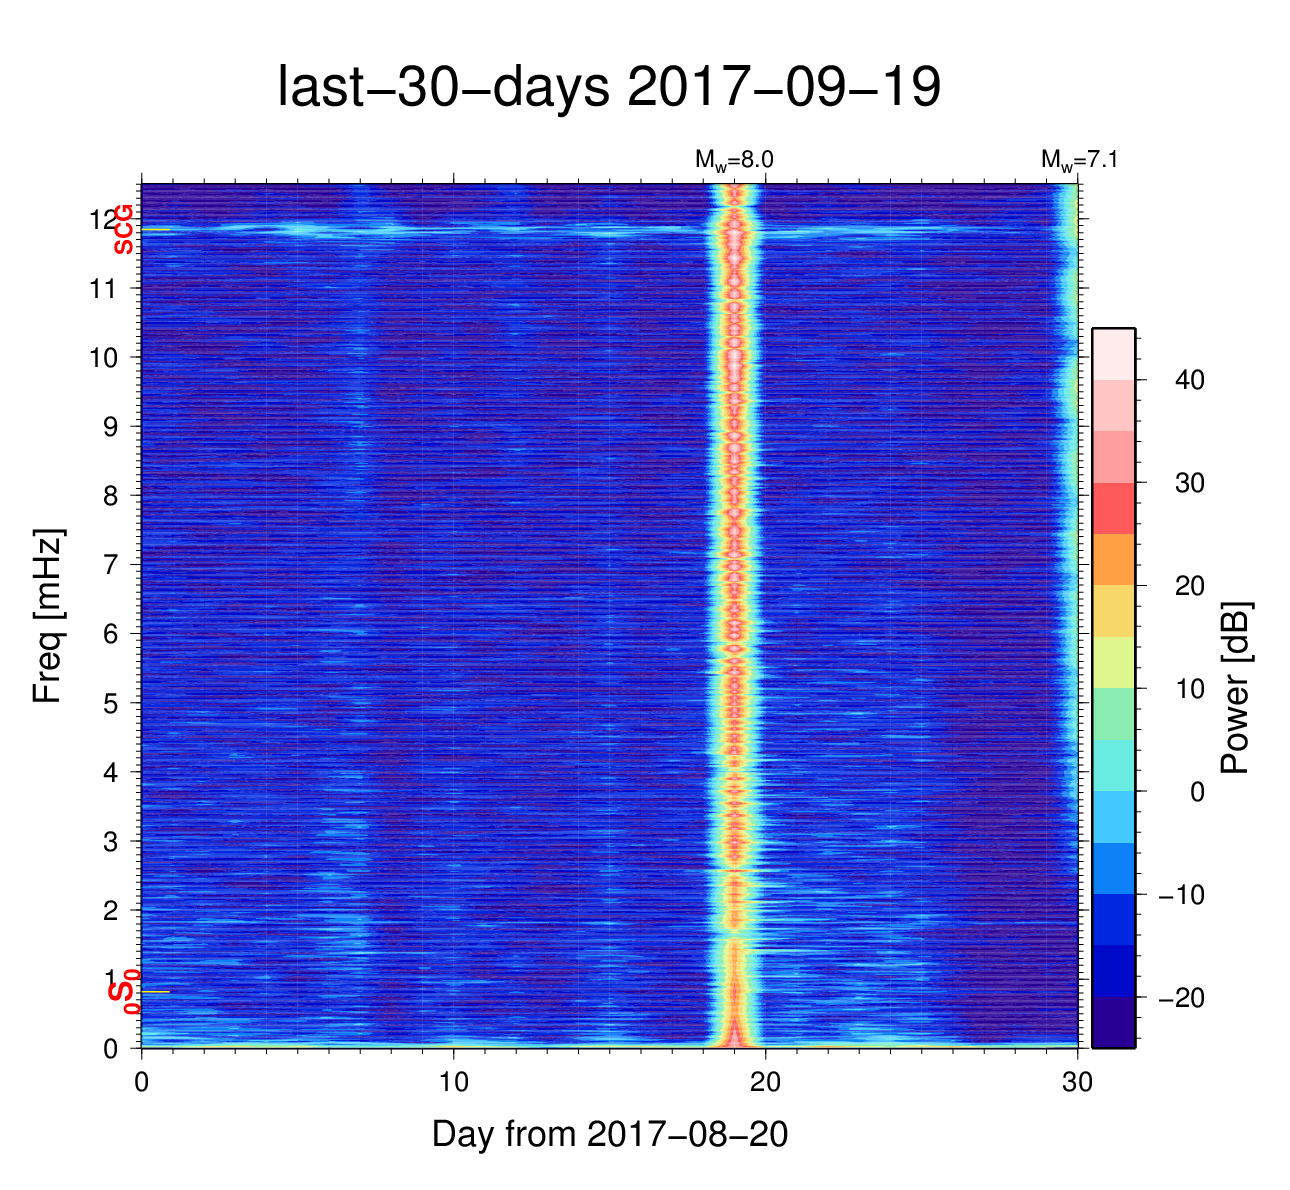Click the Day from 2017-08-20 axis label
The image size is (1290, 1190).
click(x=610, y=1134)
